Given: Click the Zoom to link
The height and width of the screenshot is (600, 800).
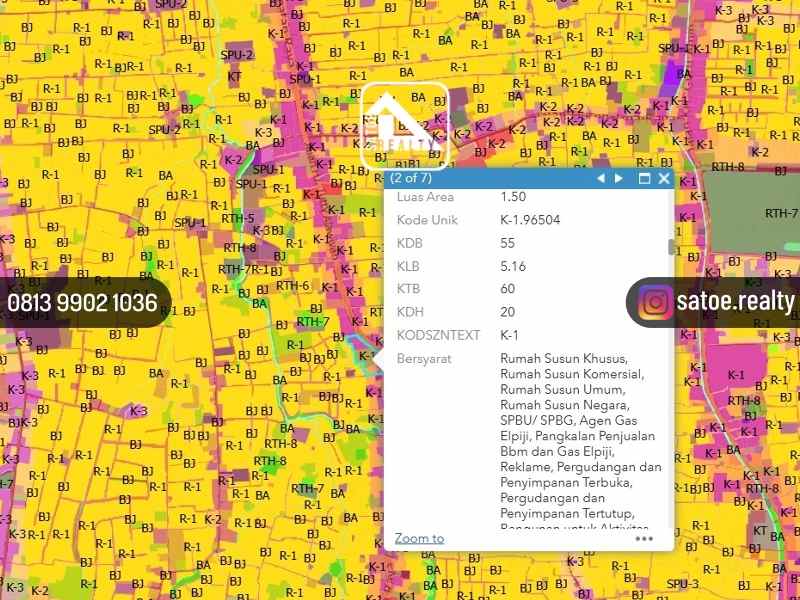Looking at the screenshot, I should coord(419,538).
